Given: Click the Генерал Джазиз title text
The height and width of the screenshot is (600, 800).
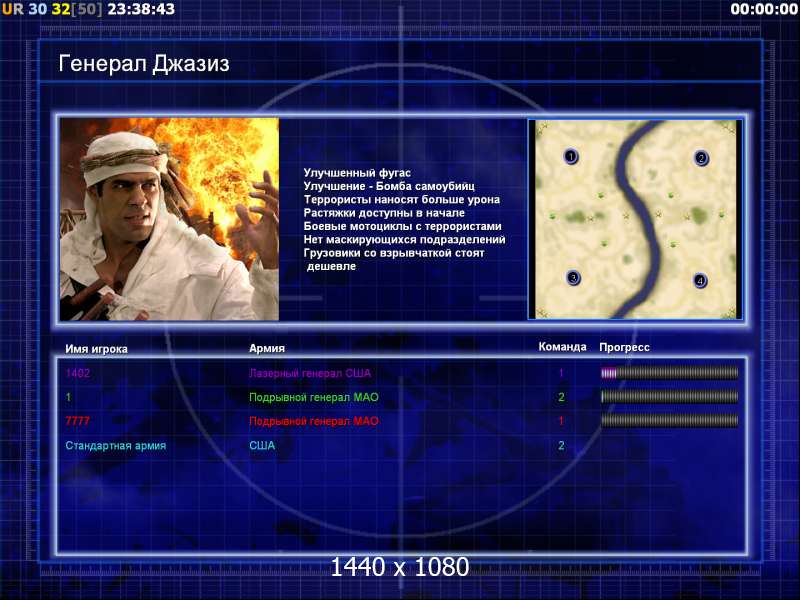Looking at the screenshot, I should [x=144, y=64].
